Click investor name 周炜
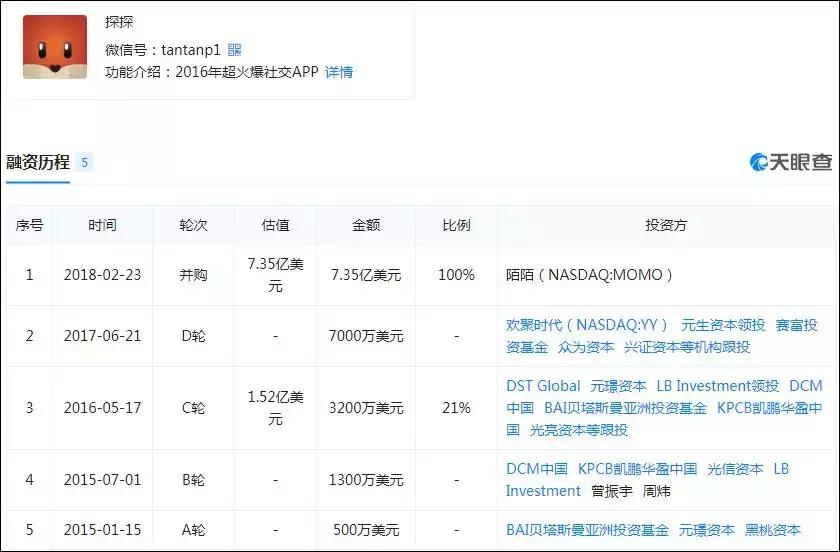840x552 pixels. [x=657, y=491]
